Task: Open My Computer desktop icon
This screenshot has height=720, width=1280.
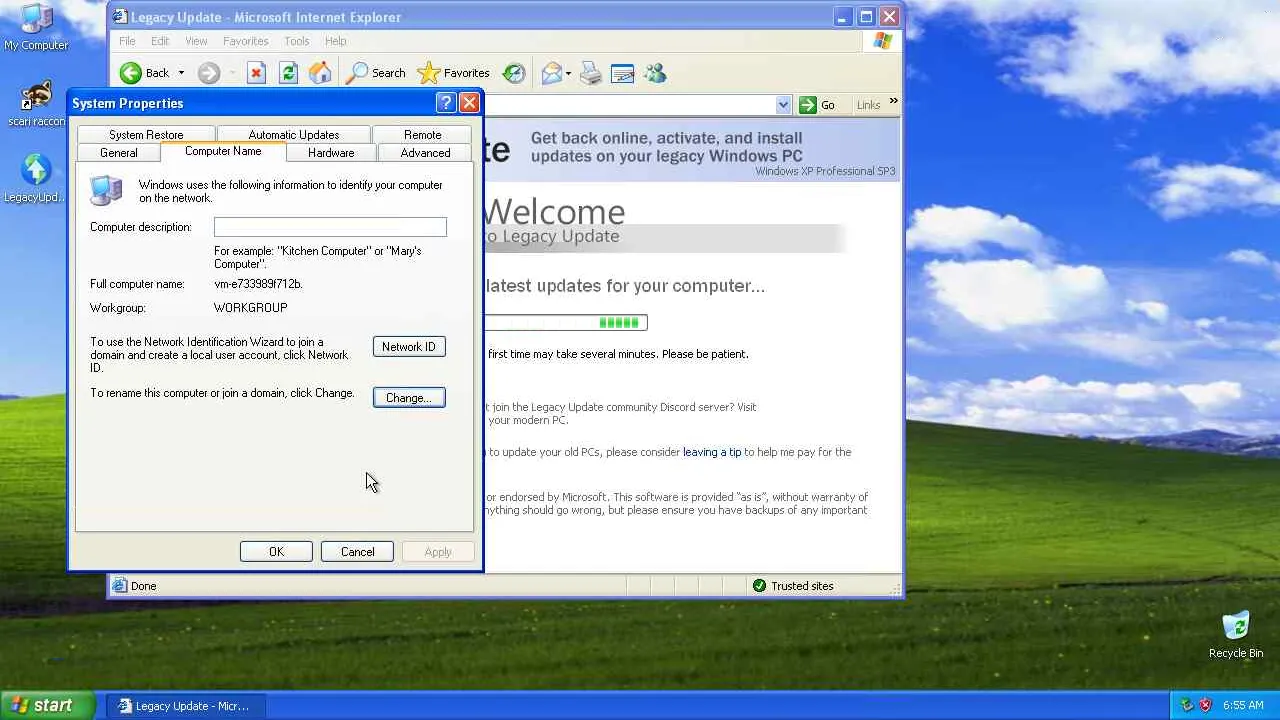Action: point(36,28)
